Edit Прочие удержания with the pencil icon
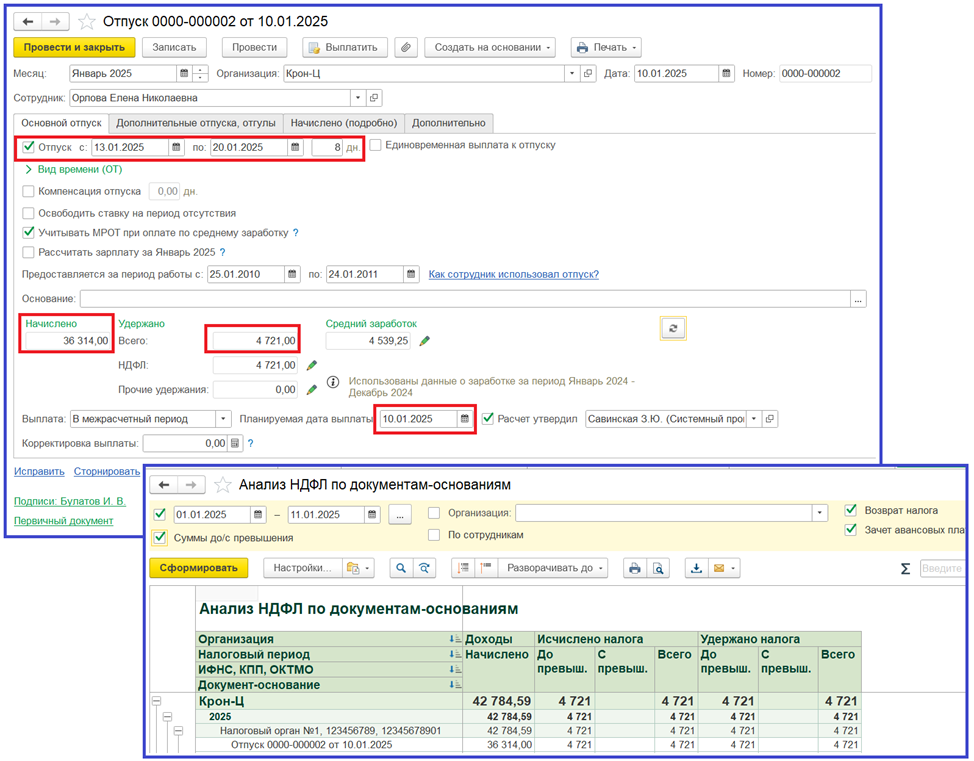The width and height of the screenshot is (974, 761). [x=312, y=390]
